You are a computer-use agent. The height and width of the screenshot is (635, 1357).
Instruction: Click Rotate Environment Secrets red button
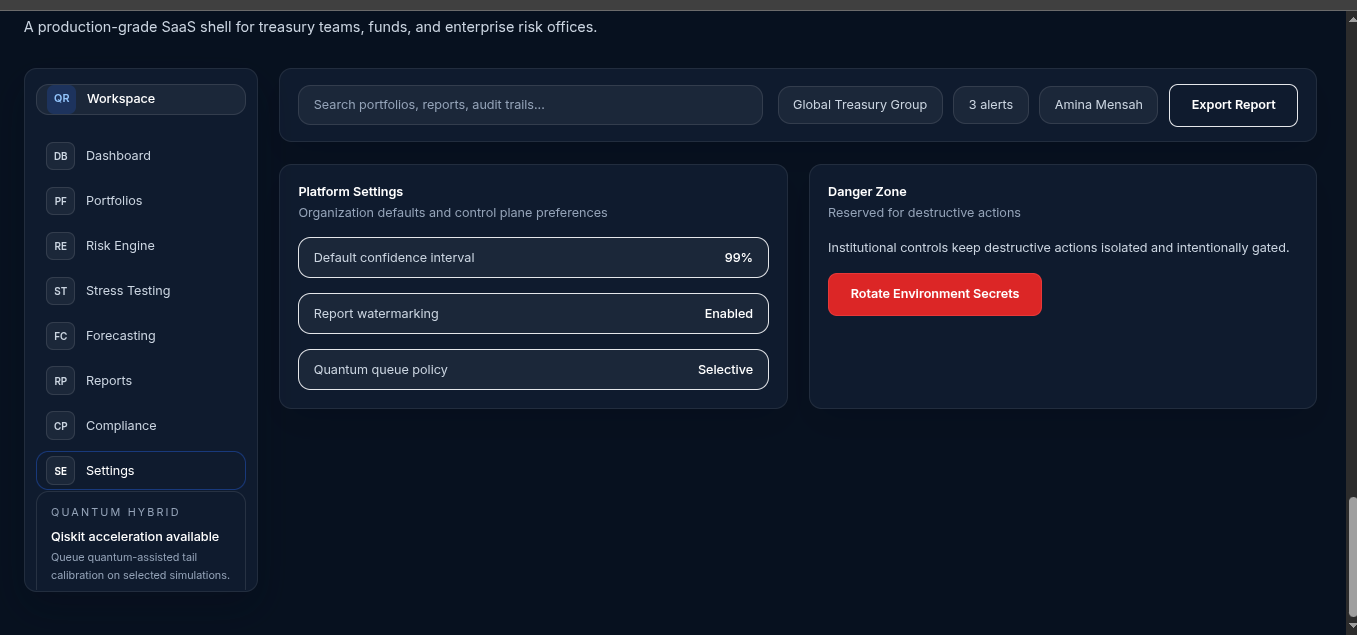(935, 294)
